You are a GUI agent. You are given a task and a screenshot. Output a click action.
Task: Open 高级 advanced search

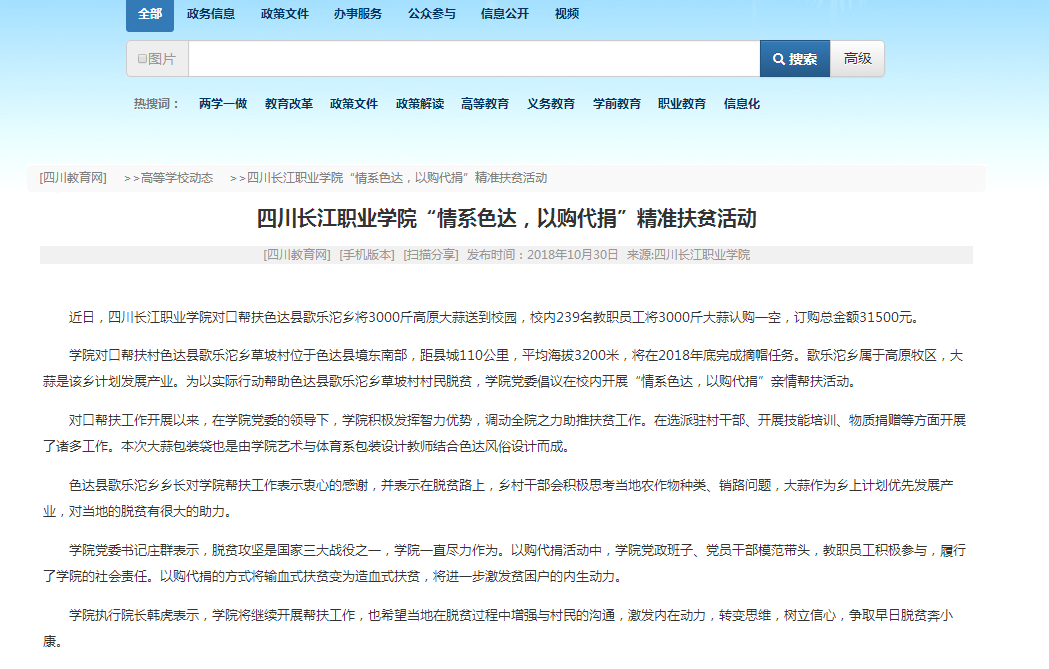tap(858, 59)
